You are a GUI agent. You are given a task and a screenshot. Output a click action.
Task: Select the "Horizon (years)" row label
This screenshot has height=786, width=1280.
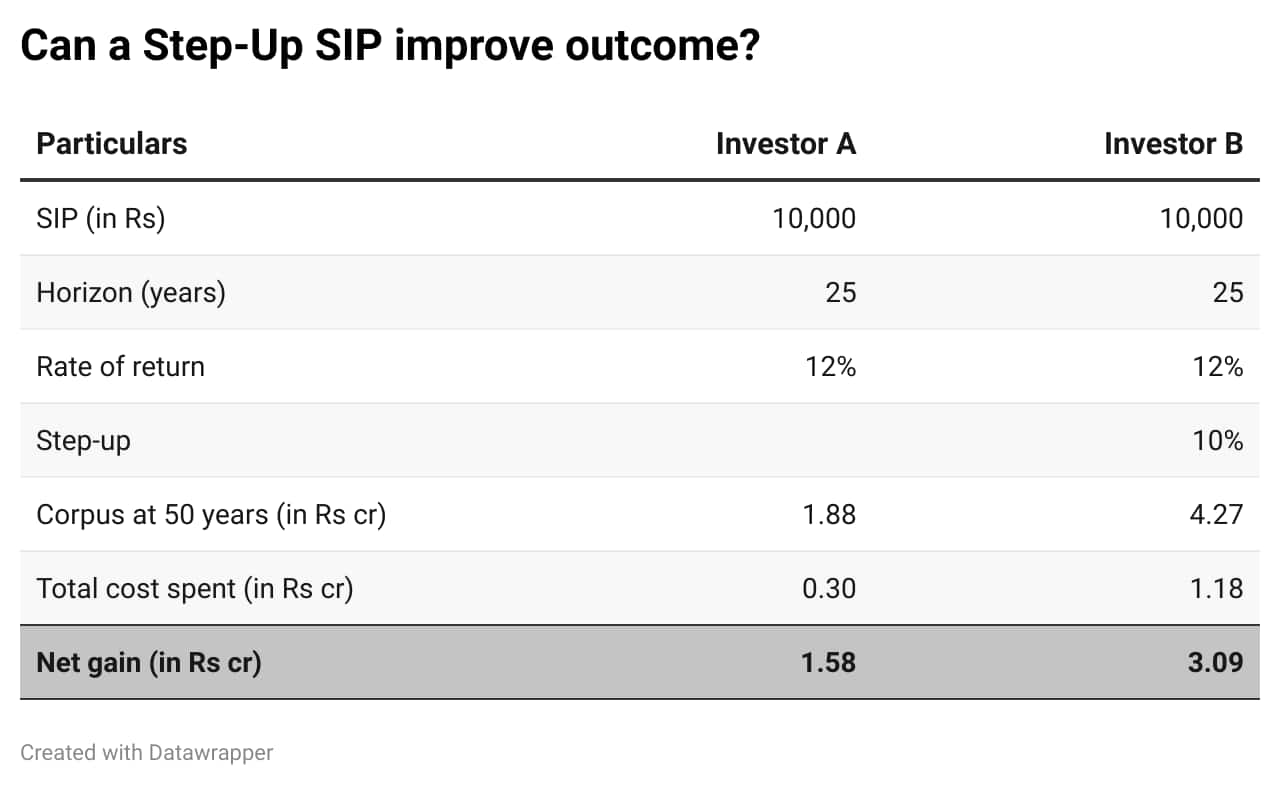coord(130,292)
